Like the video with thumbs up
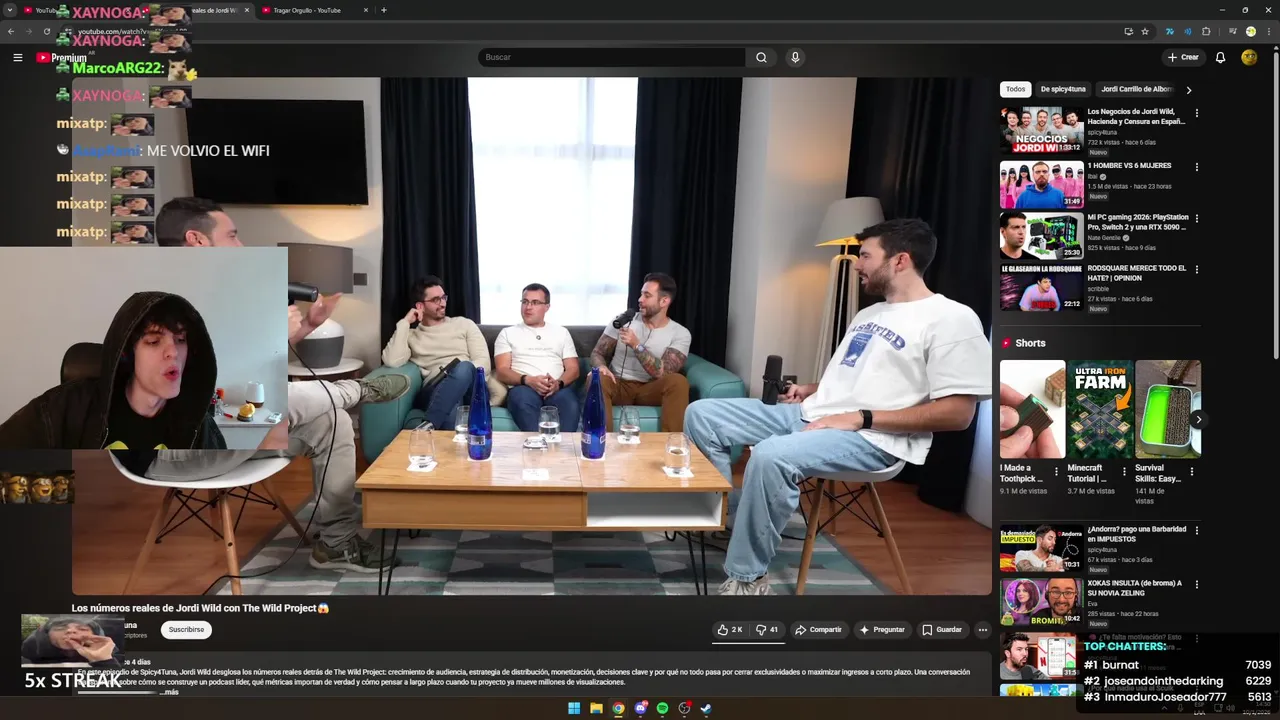Viewport: 1280px width, 720px height. (730, 630)
